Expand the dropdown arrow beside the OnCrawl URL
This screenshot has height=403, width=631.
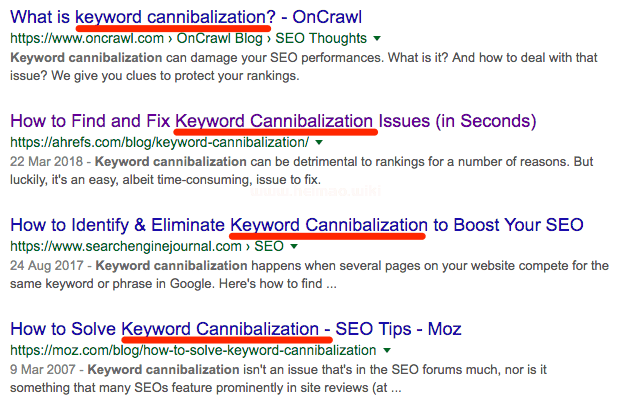(x=377, y=39)
